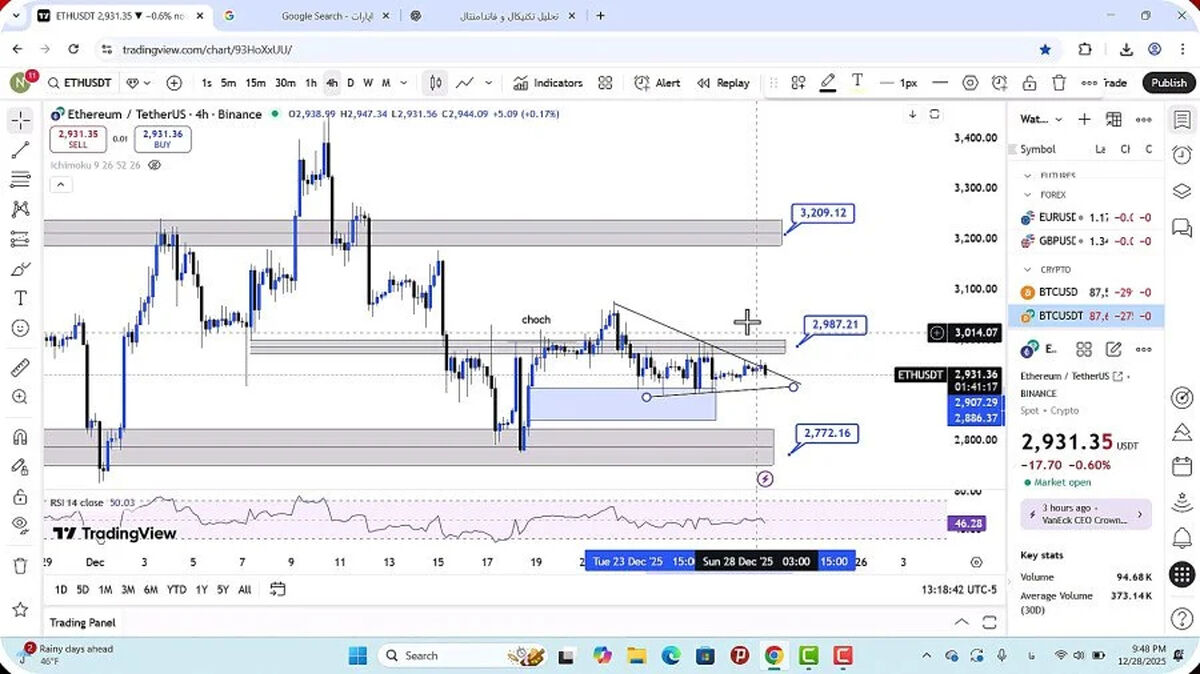The height and width of the screenshot is (674, 1200).
Task: Select the ruler measure tool
Action: coord(20,367)
